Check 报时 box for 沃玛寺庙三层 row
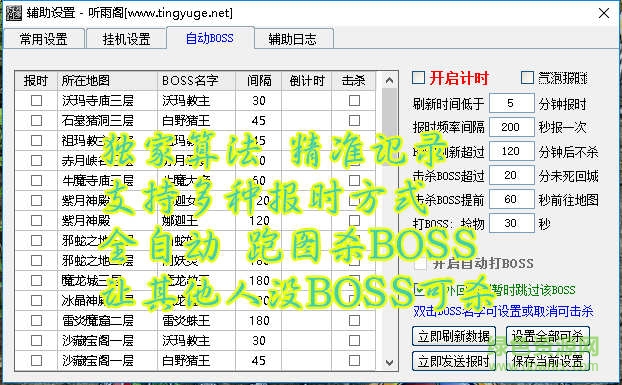The width and height of the screenshot is (622, 385). click(36, 101)
